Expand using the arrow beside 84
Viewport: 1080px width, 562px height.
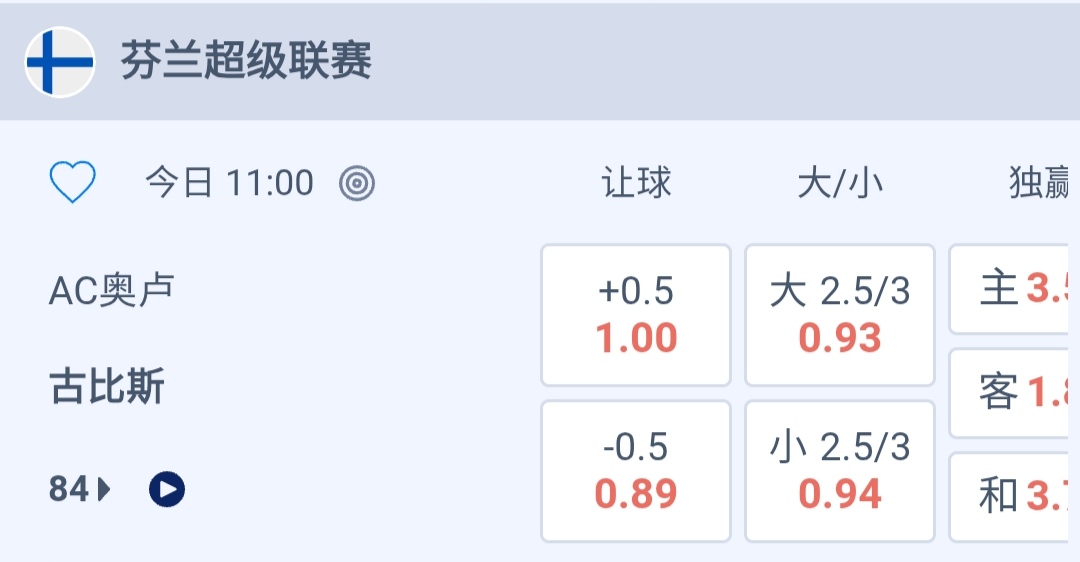click(104, 490)
